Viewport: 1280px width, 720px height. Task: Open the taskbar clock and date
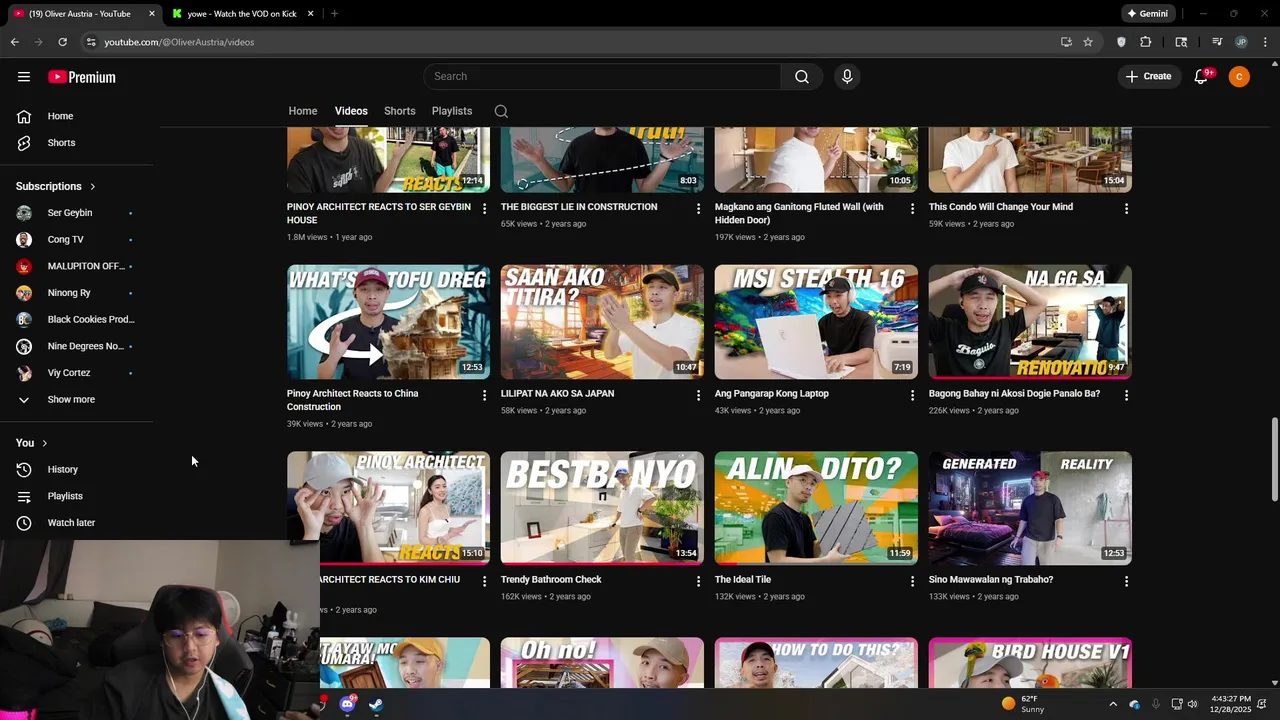[1231, 704]
